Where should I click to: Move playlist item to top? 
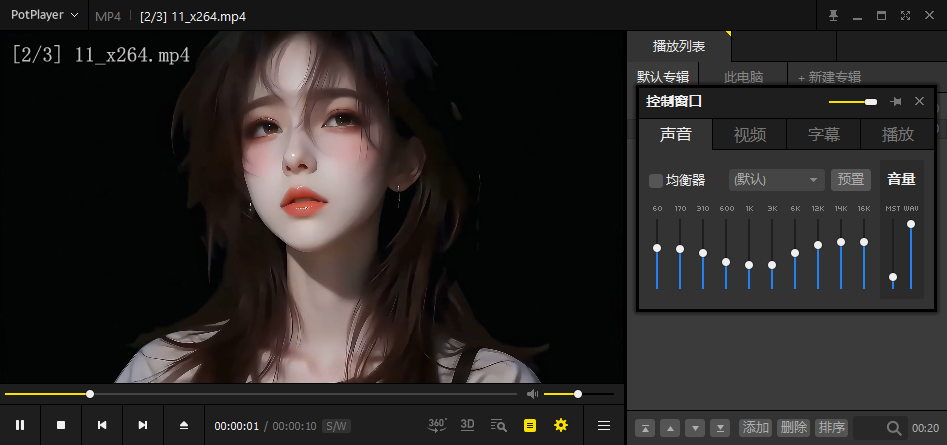pos(645,428)
